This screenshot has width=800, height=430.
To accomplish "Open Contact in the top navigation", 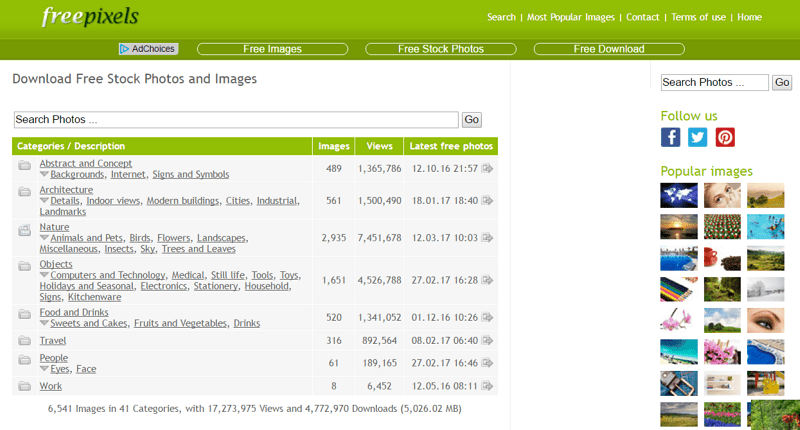I will tap(642, 17).
